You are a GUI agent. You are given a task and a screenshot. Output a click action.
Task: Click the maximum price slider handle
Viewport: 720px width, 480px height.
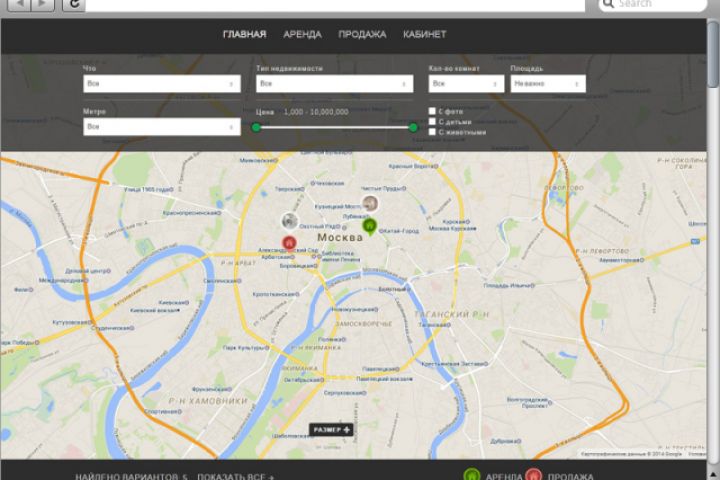413,128
